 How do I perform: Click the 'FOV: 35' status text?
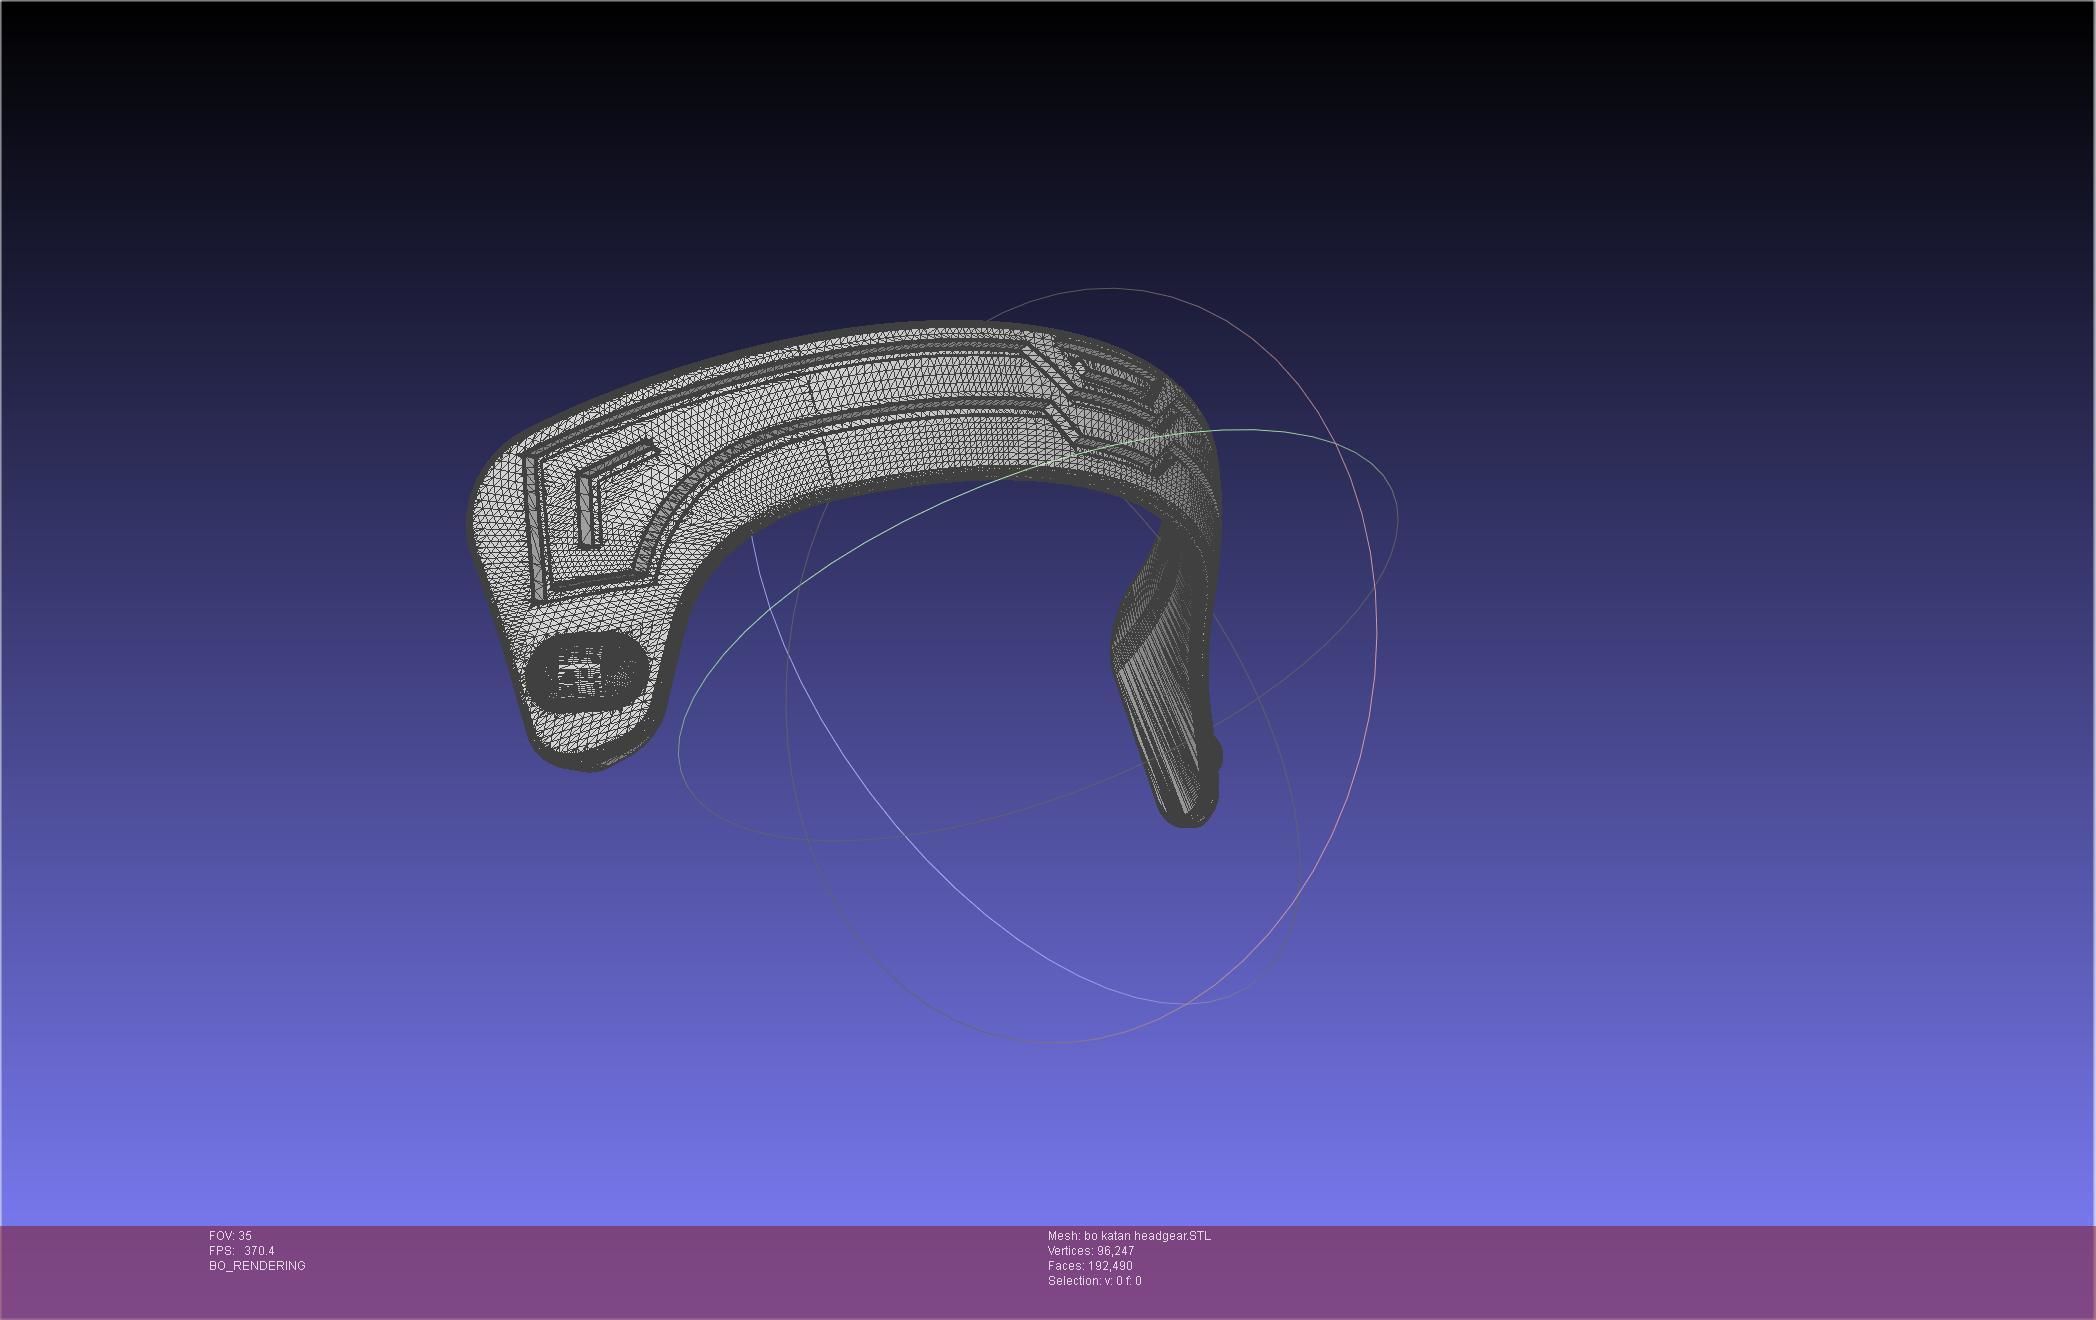230,1236
